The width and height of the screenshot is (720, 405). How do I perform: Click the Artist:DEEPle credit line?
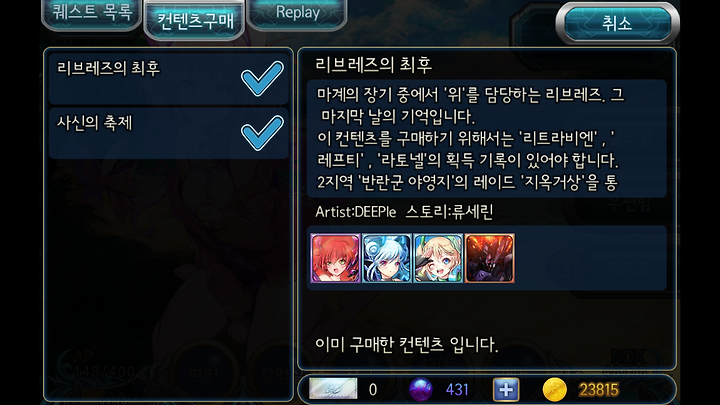click(x=355, y=212)
